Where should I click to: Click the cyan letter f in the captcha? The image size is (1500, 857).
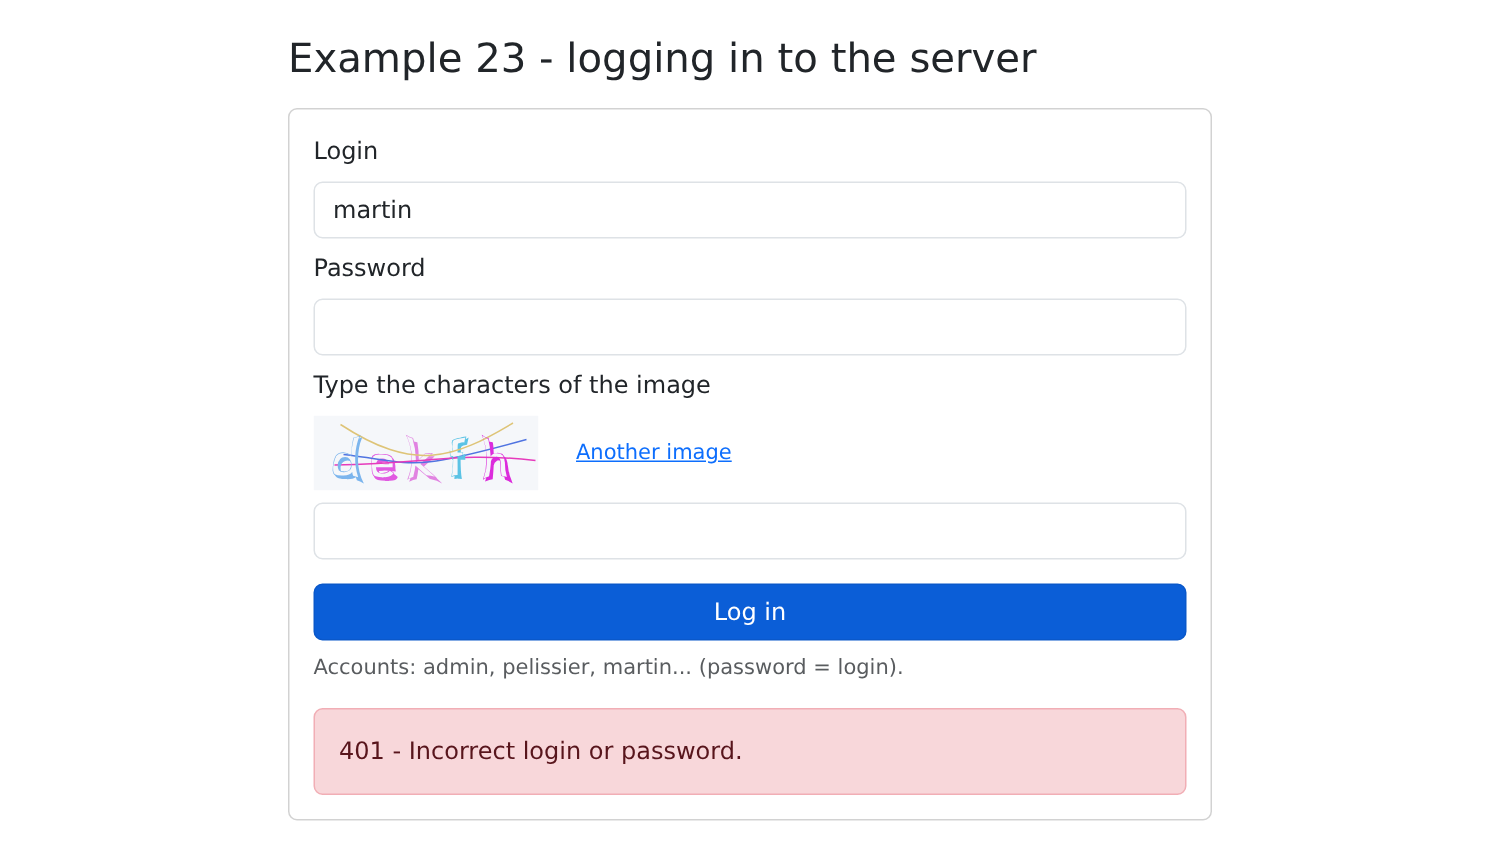pos(458,457)
